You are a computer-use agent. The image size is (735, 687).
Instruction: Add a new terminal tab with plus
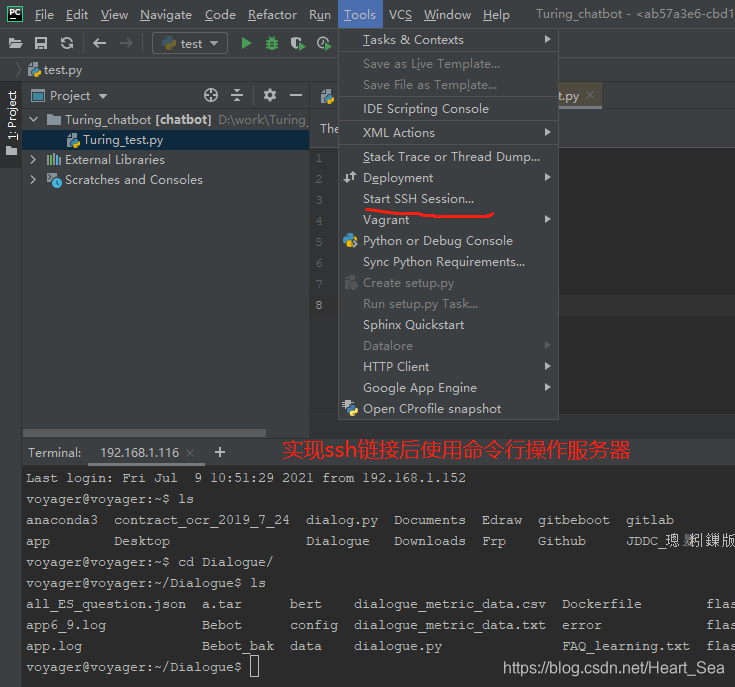click(x=220, y=452)
